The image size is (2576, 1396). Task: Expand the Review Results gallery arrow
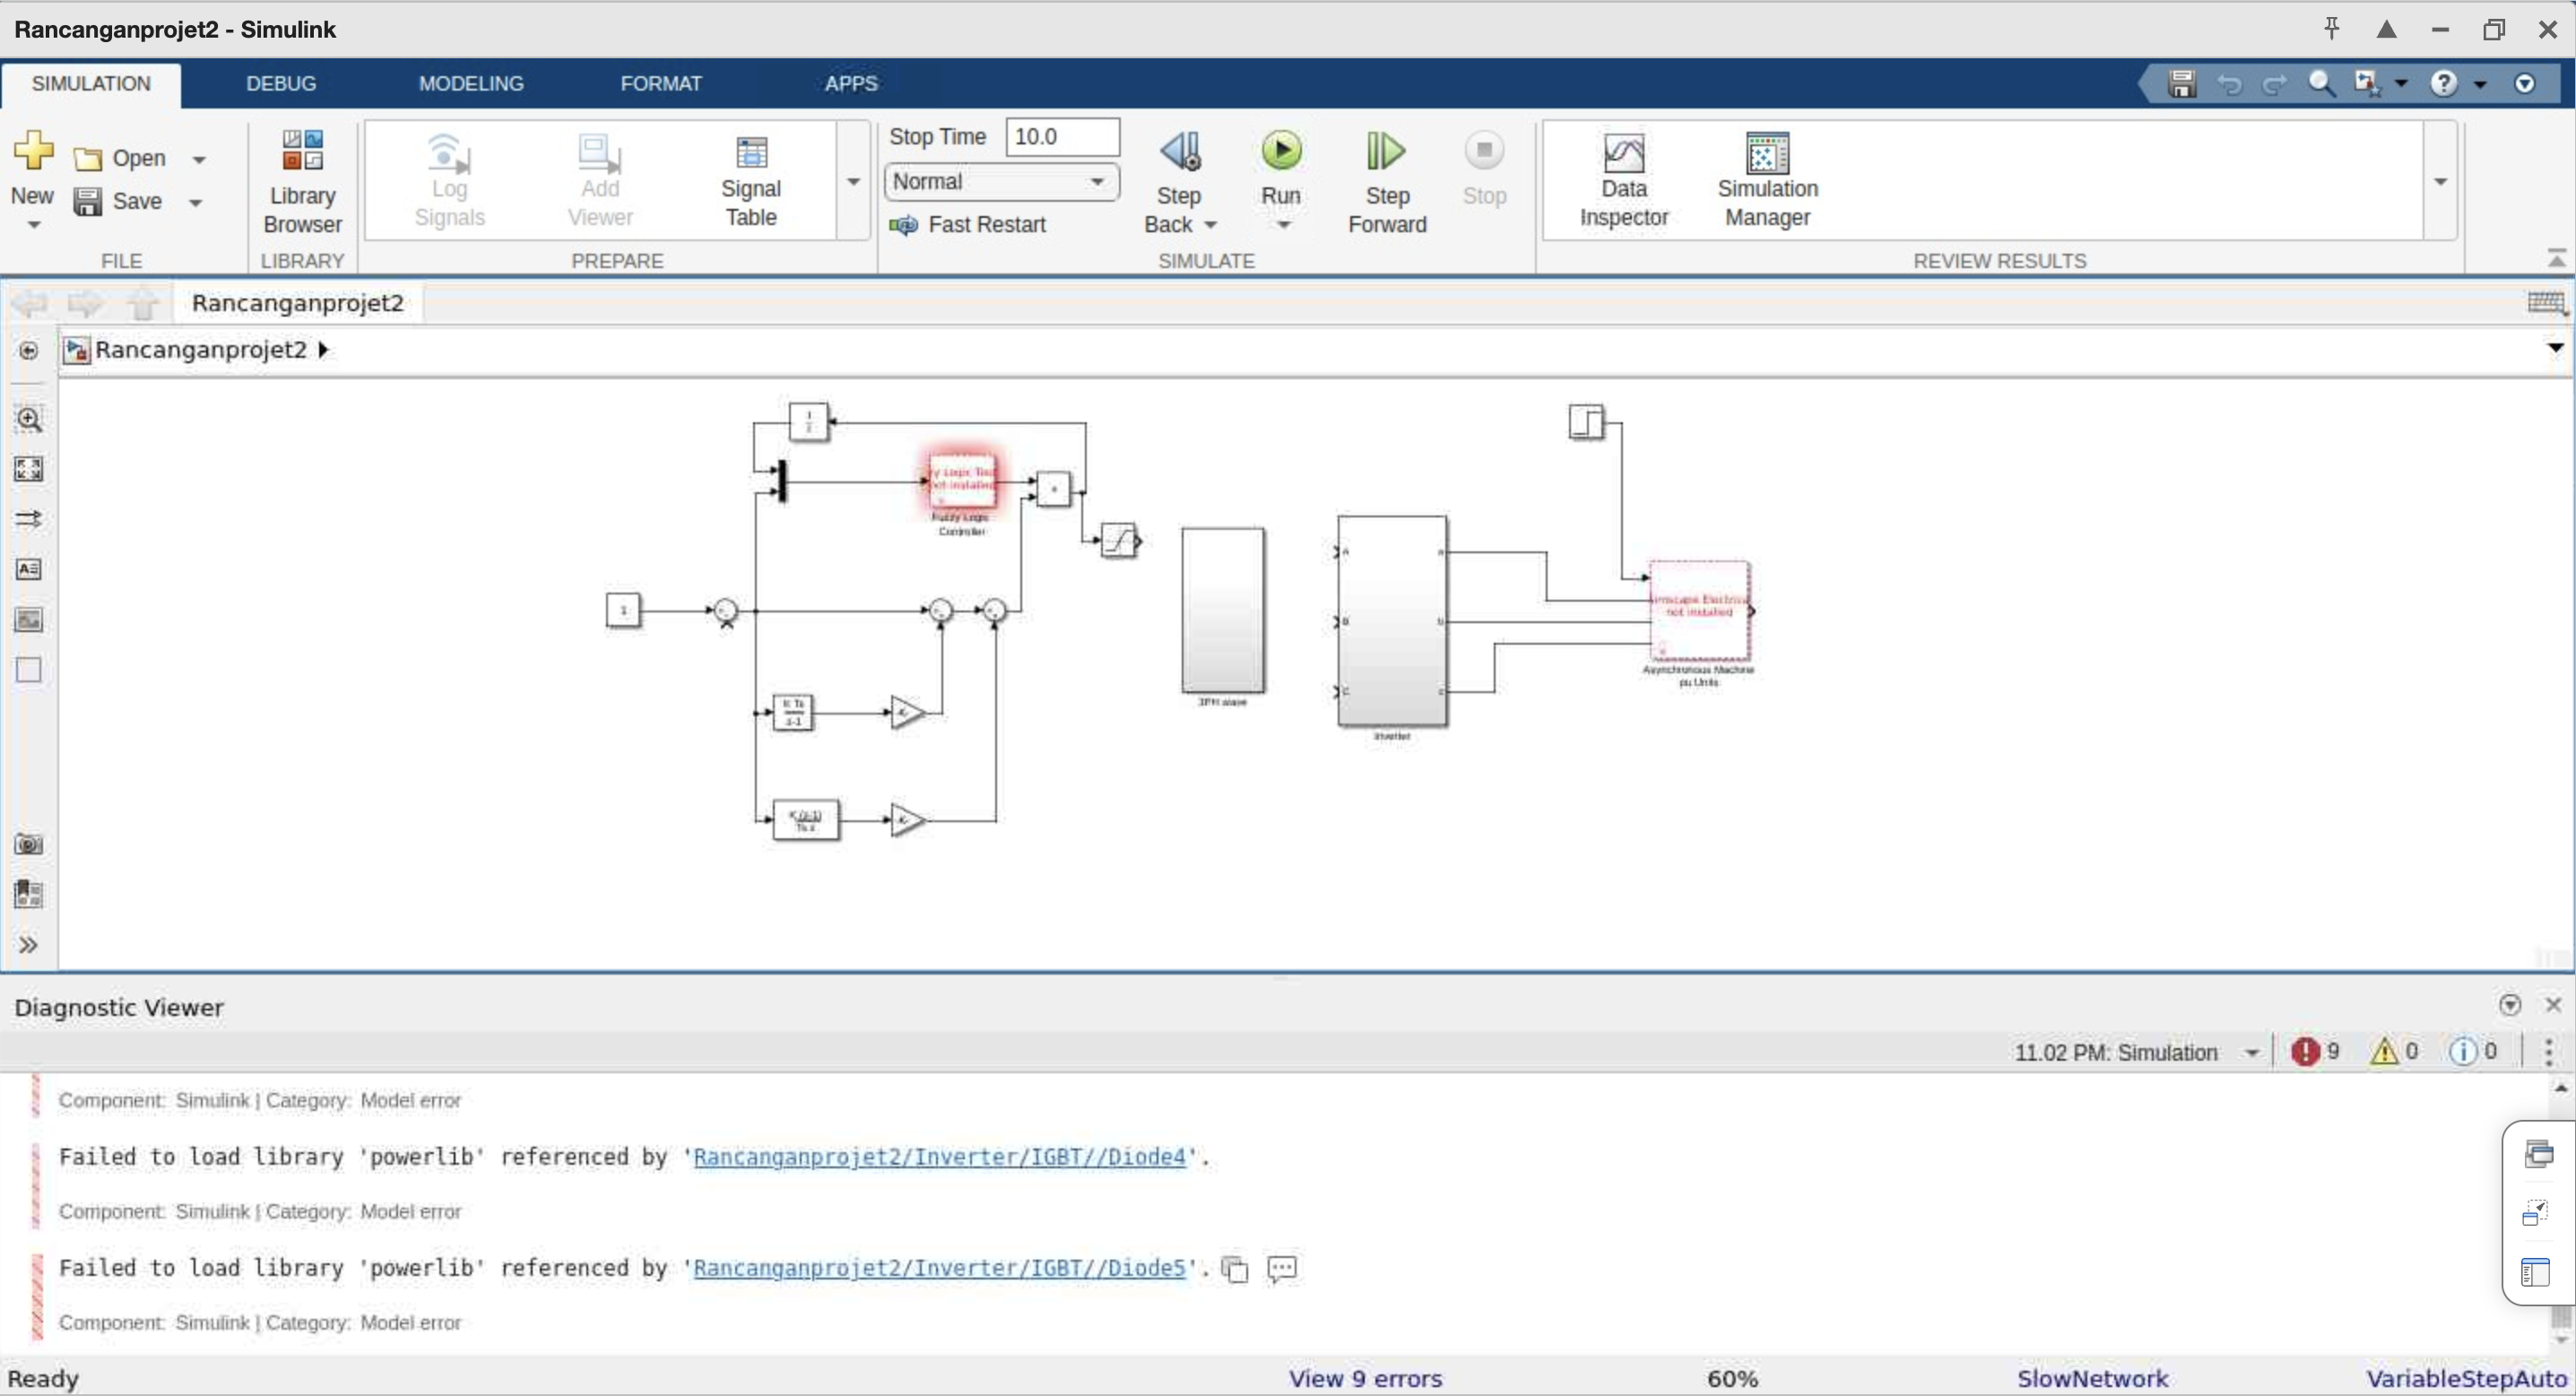click(2440, 181)
